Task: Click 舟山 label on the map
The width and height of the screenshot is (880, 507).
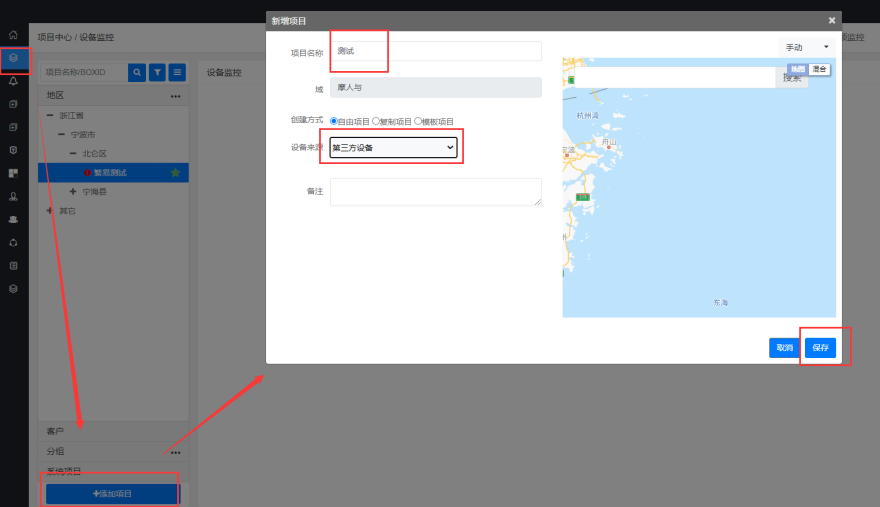Action: (609, 142)
